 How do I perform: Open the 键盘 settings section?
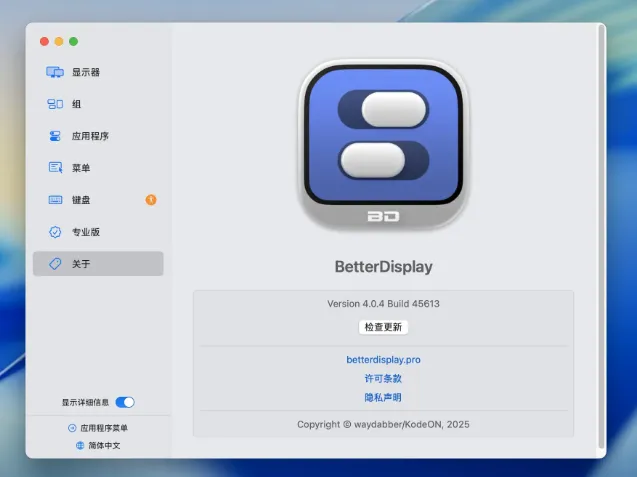point(98,199)
